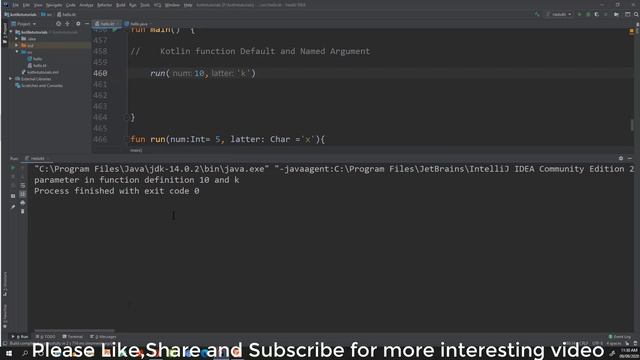Viewport: 640px width, 360px height.
Task: Click Run with Coverage icon
Action: point(597,14)
